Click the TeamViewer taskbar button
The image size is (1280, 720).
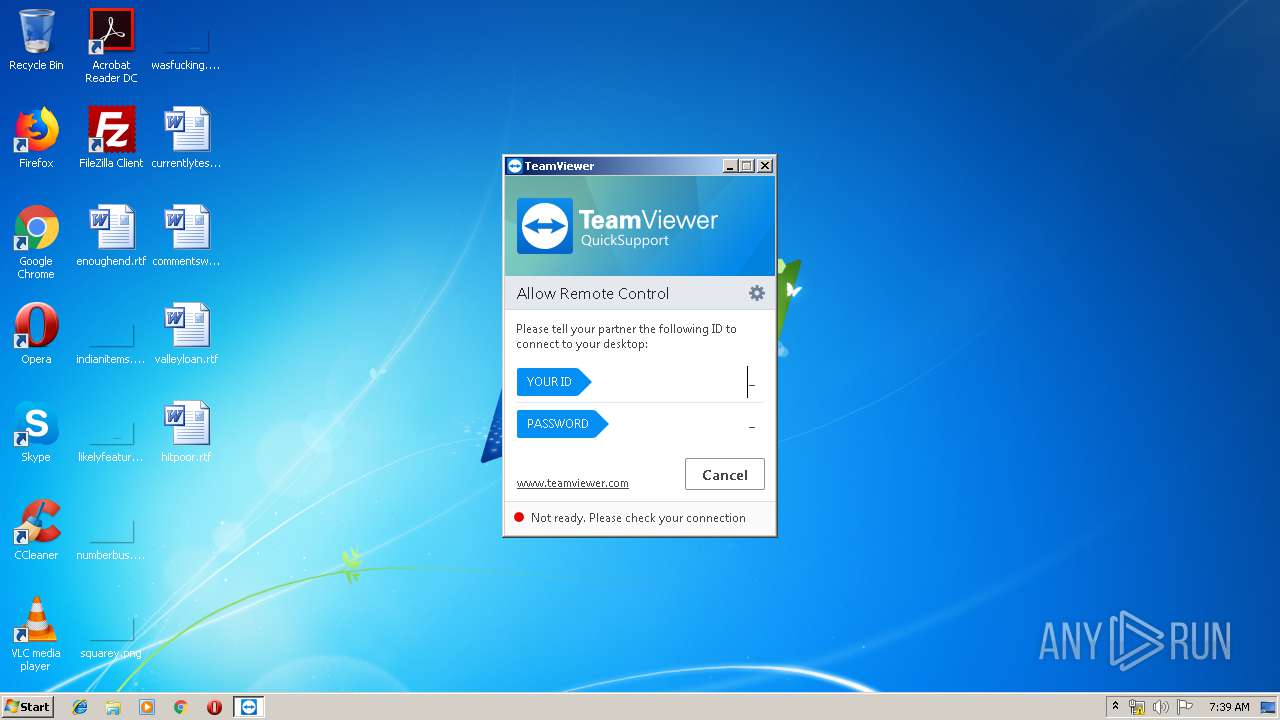(x=249, y=707)
